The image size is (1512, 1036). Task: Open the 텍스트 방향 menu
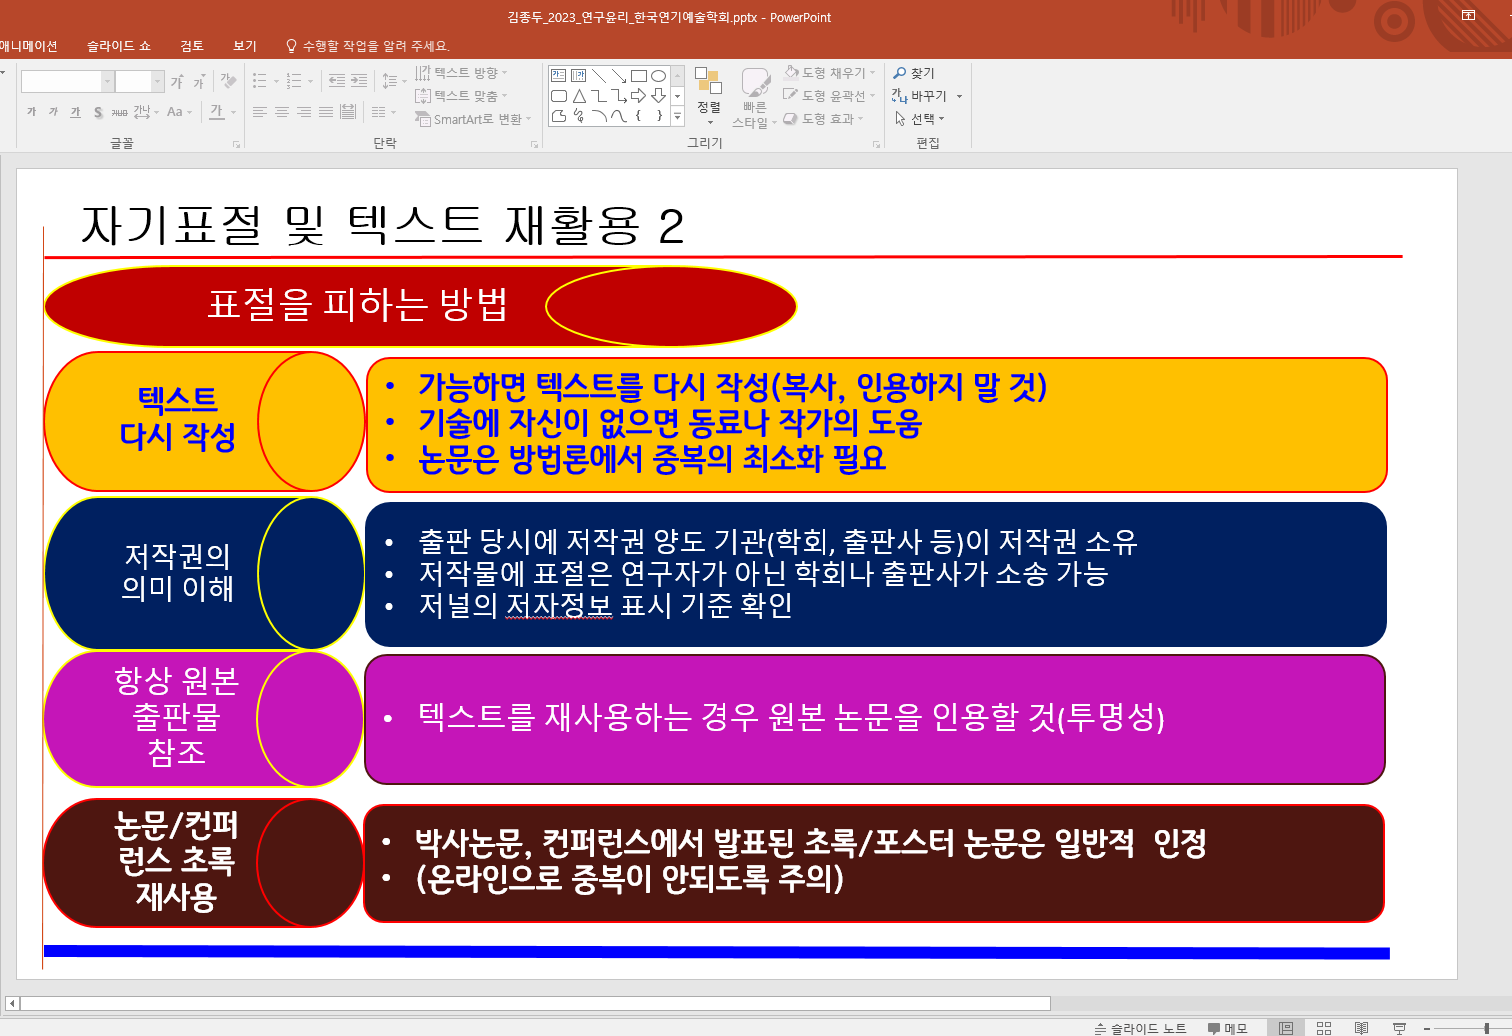point(462,73)
